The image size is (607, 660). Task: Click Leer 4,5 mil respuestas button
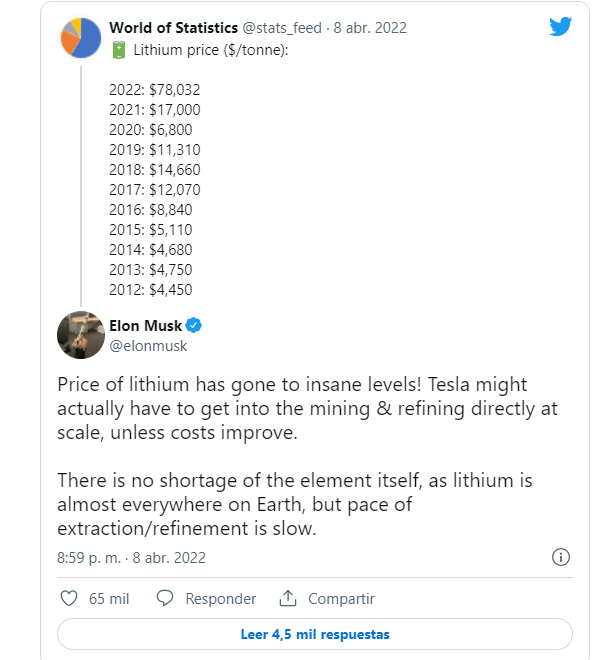point(315,634)
